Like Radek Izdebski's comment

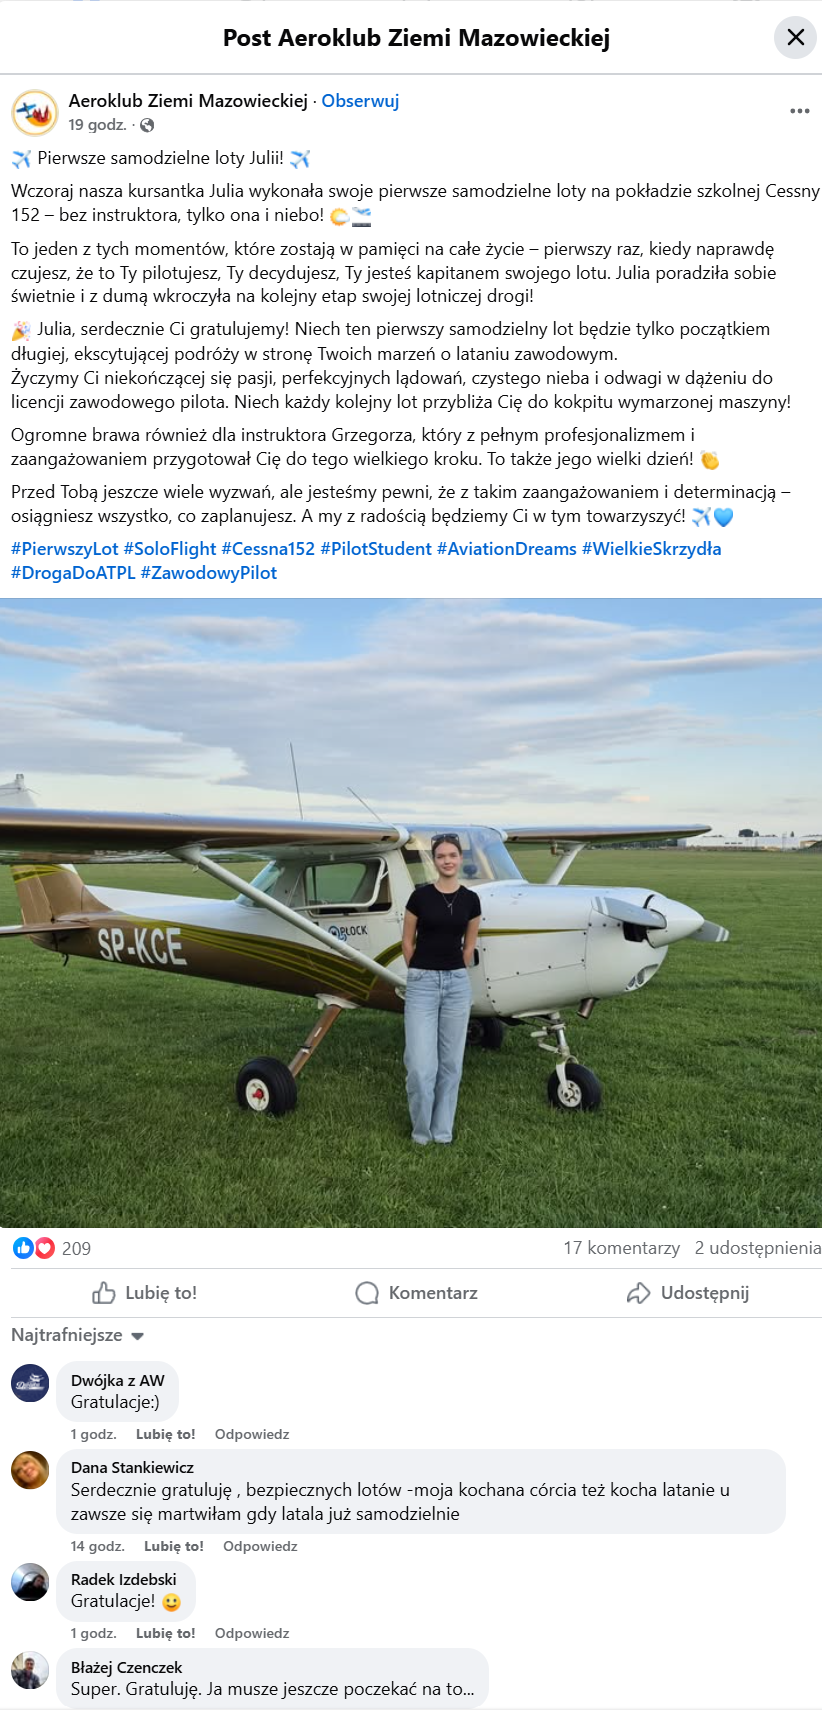tap(166, 1633)
